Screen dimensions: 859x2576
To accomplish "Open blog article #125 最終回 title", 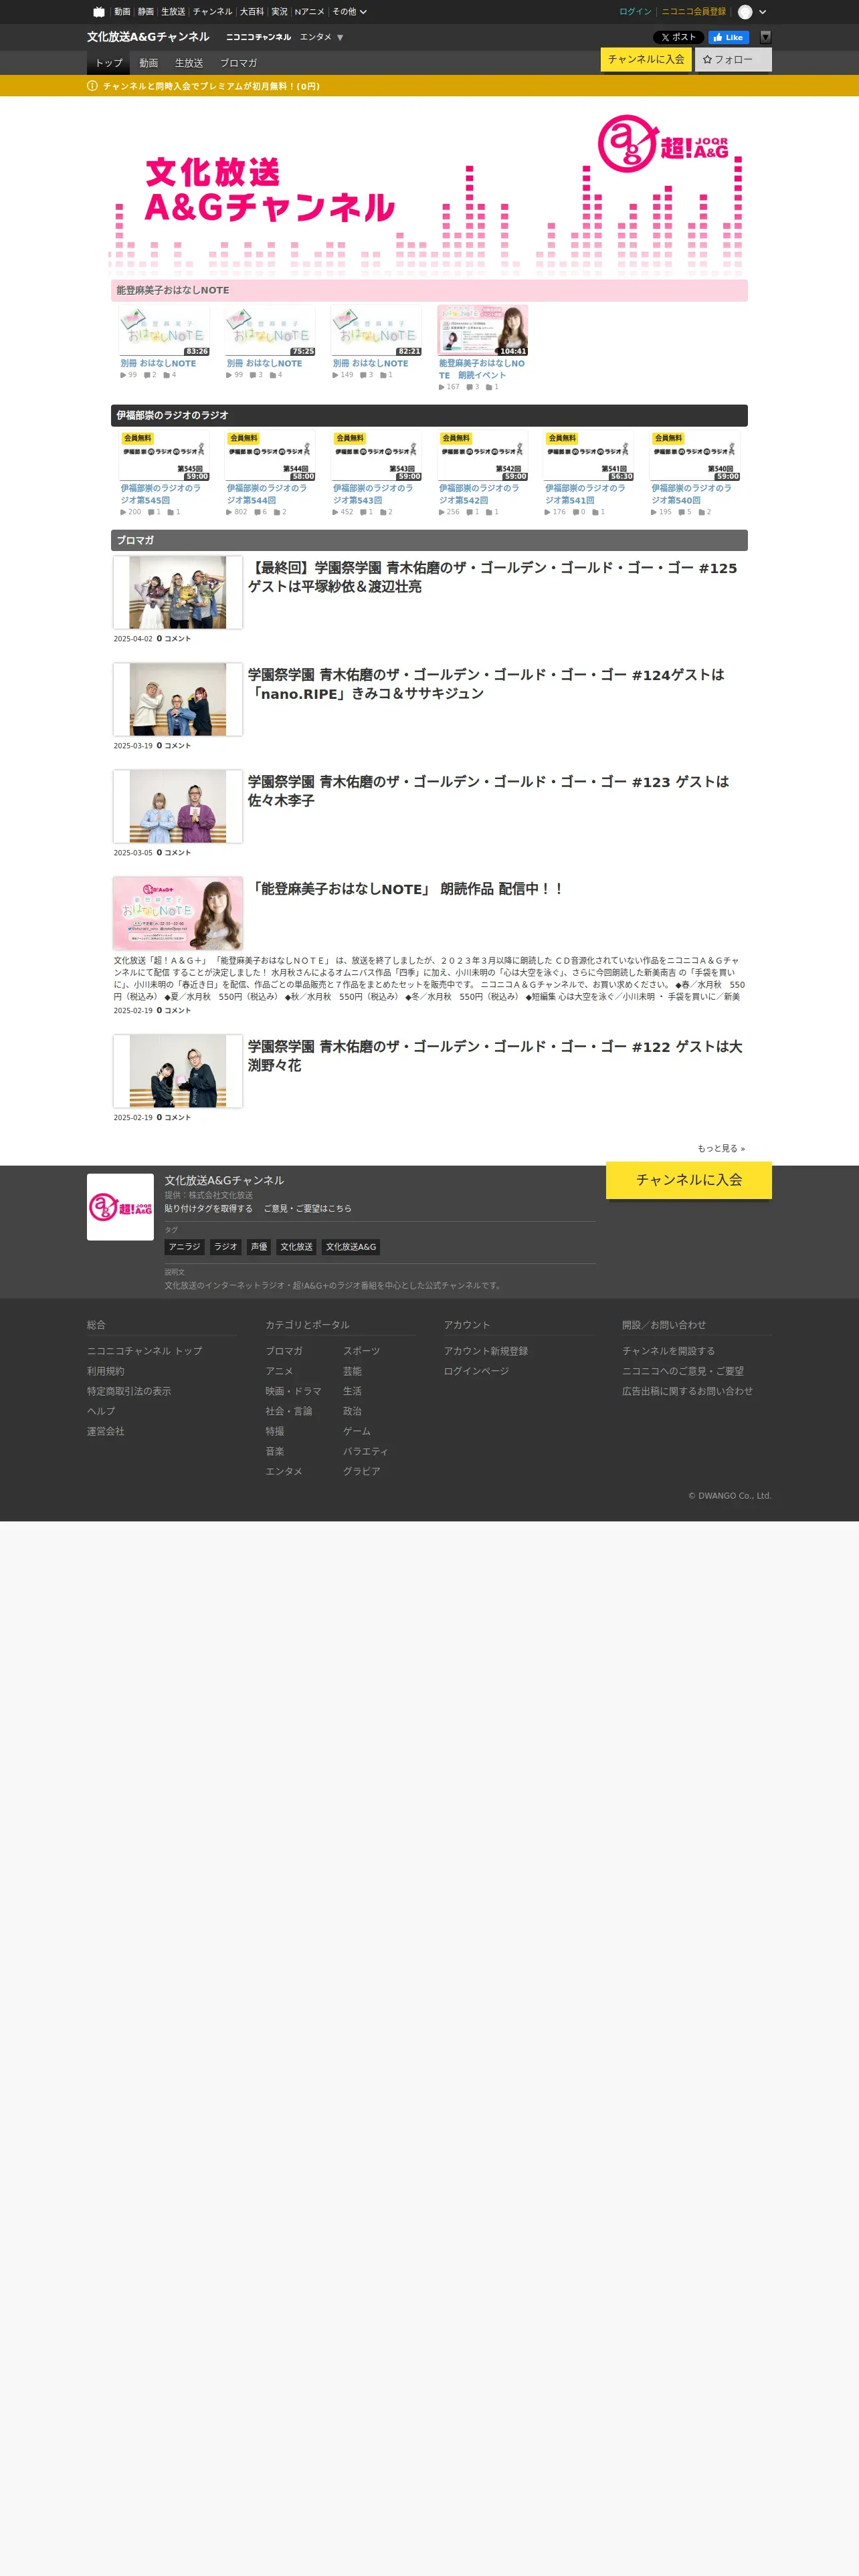I will pos(493,577).
